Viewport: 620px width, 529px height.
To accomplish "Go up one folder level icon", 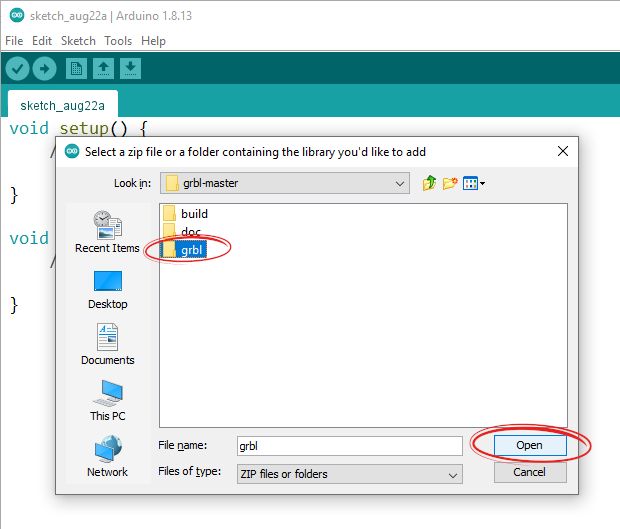I will coord(429,183).
